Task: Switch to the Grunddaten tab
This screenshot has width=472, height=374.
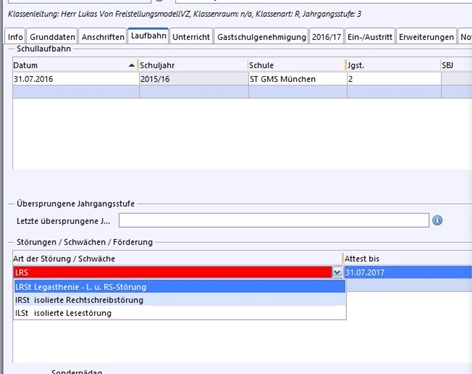Action: click(52, 37)
